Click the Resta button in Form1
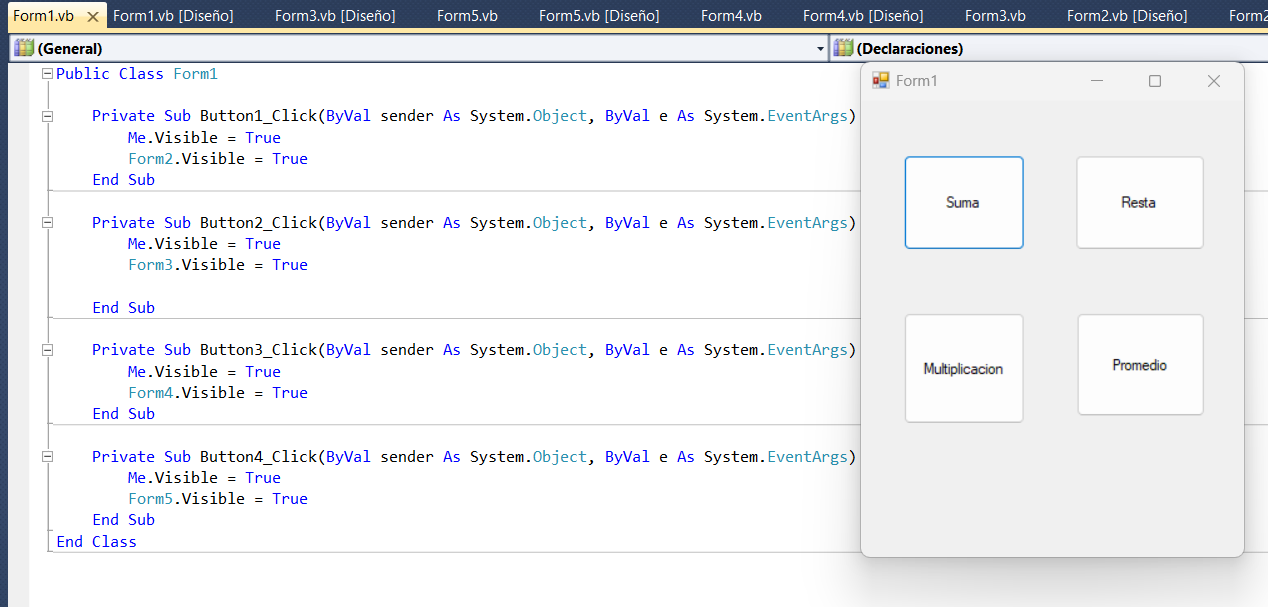Screen dimensions: 1268x607 tap(1139, 202)
